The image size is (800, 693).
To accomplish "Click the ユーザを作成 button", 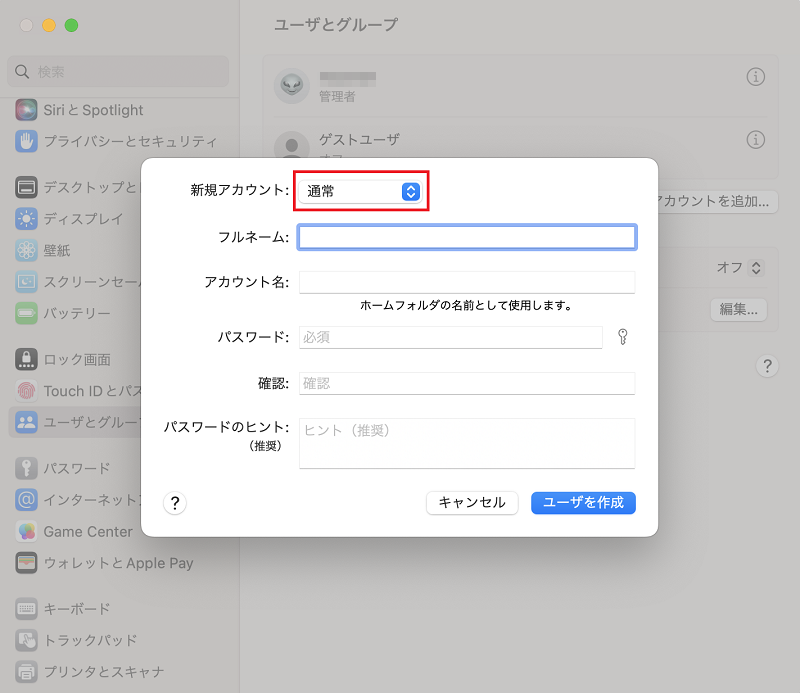I will click(x=583, y=503).
